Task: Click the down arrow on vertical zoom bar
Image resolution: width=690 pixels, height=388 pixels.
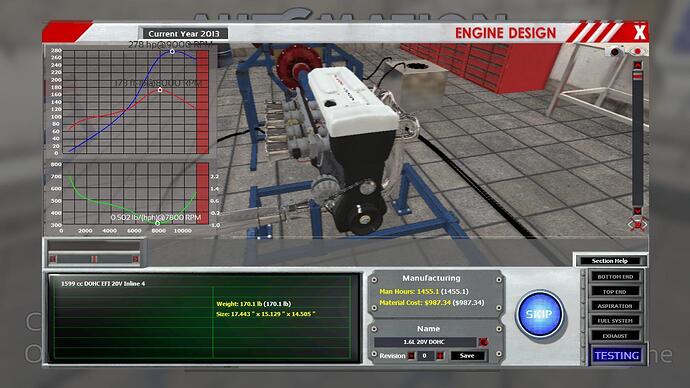Action: pos(637,211)
